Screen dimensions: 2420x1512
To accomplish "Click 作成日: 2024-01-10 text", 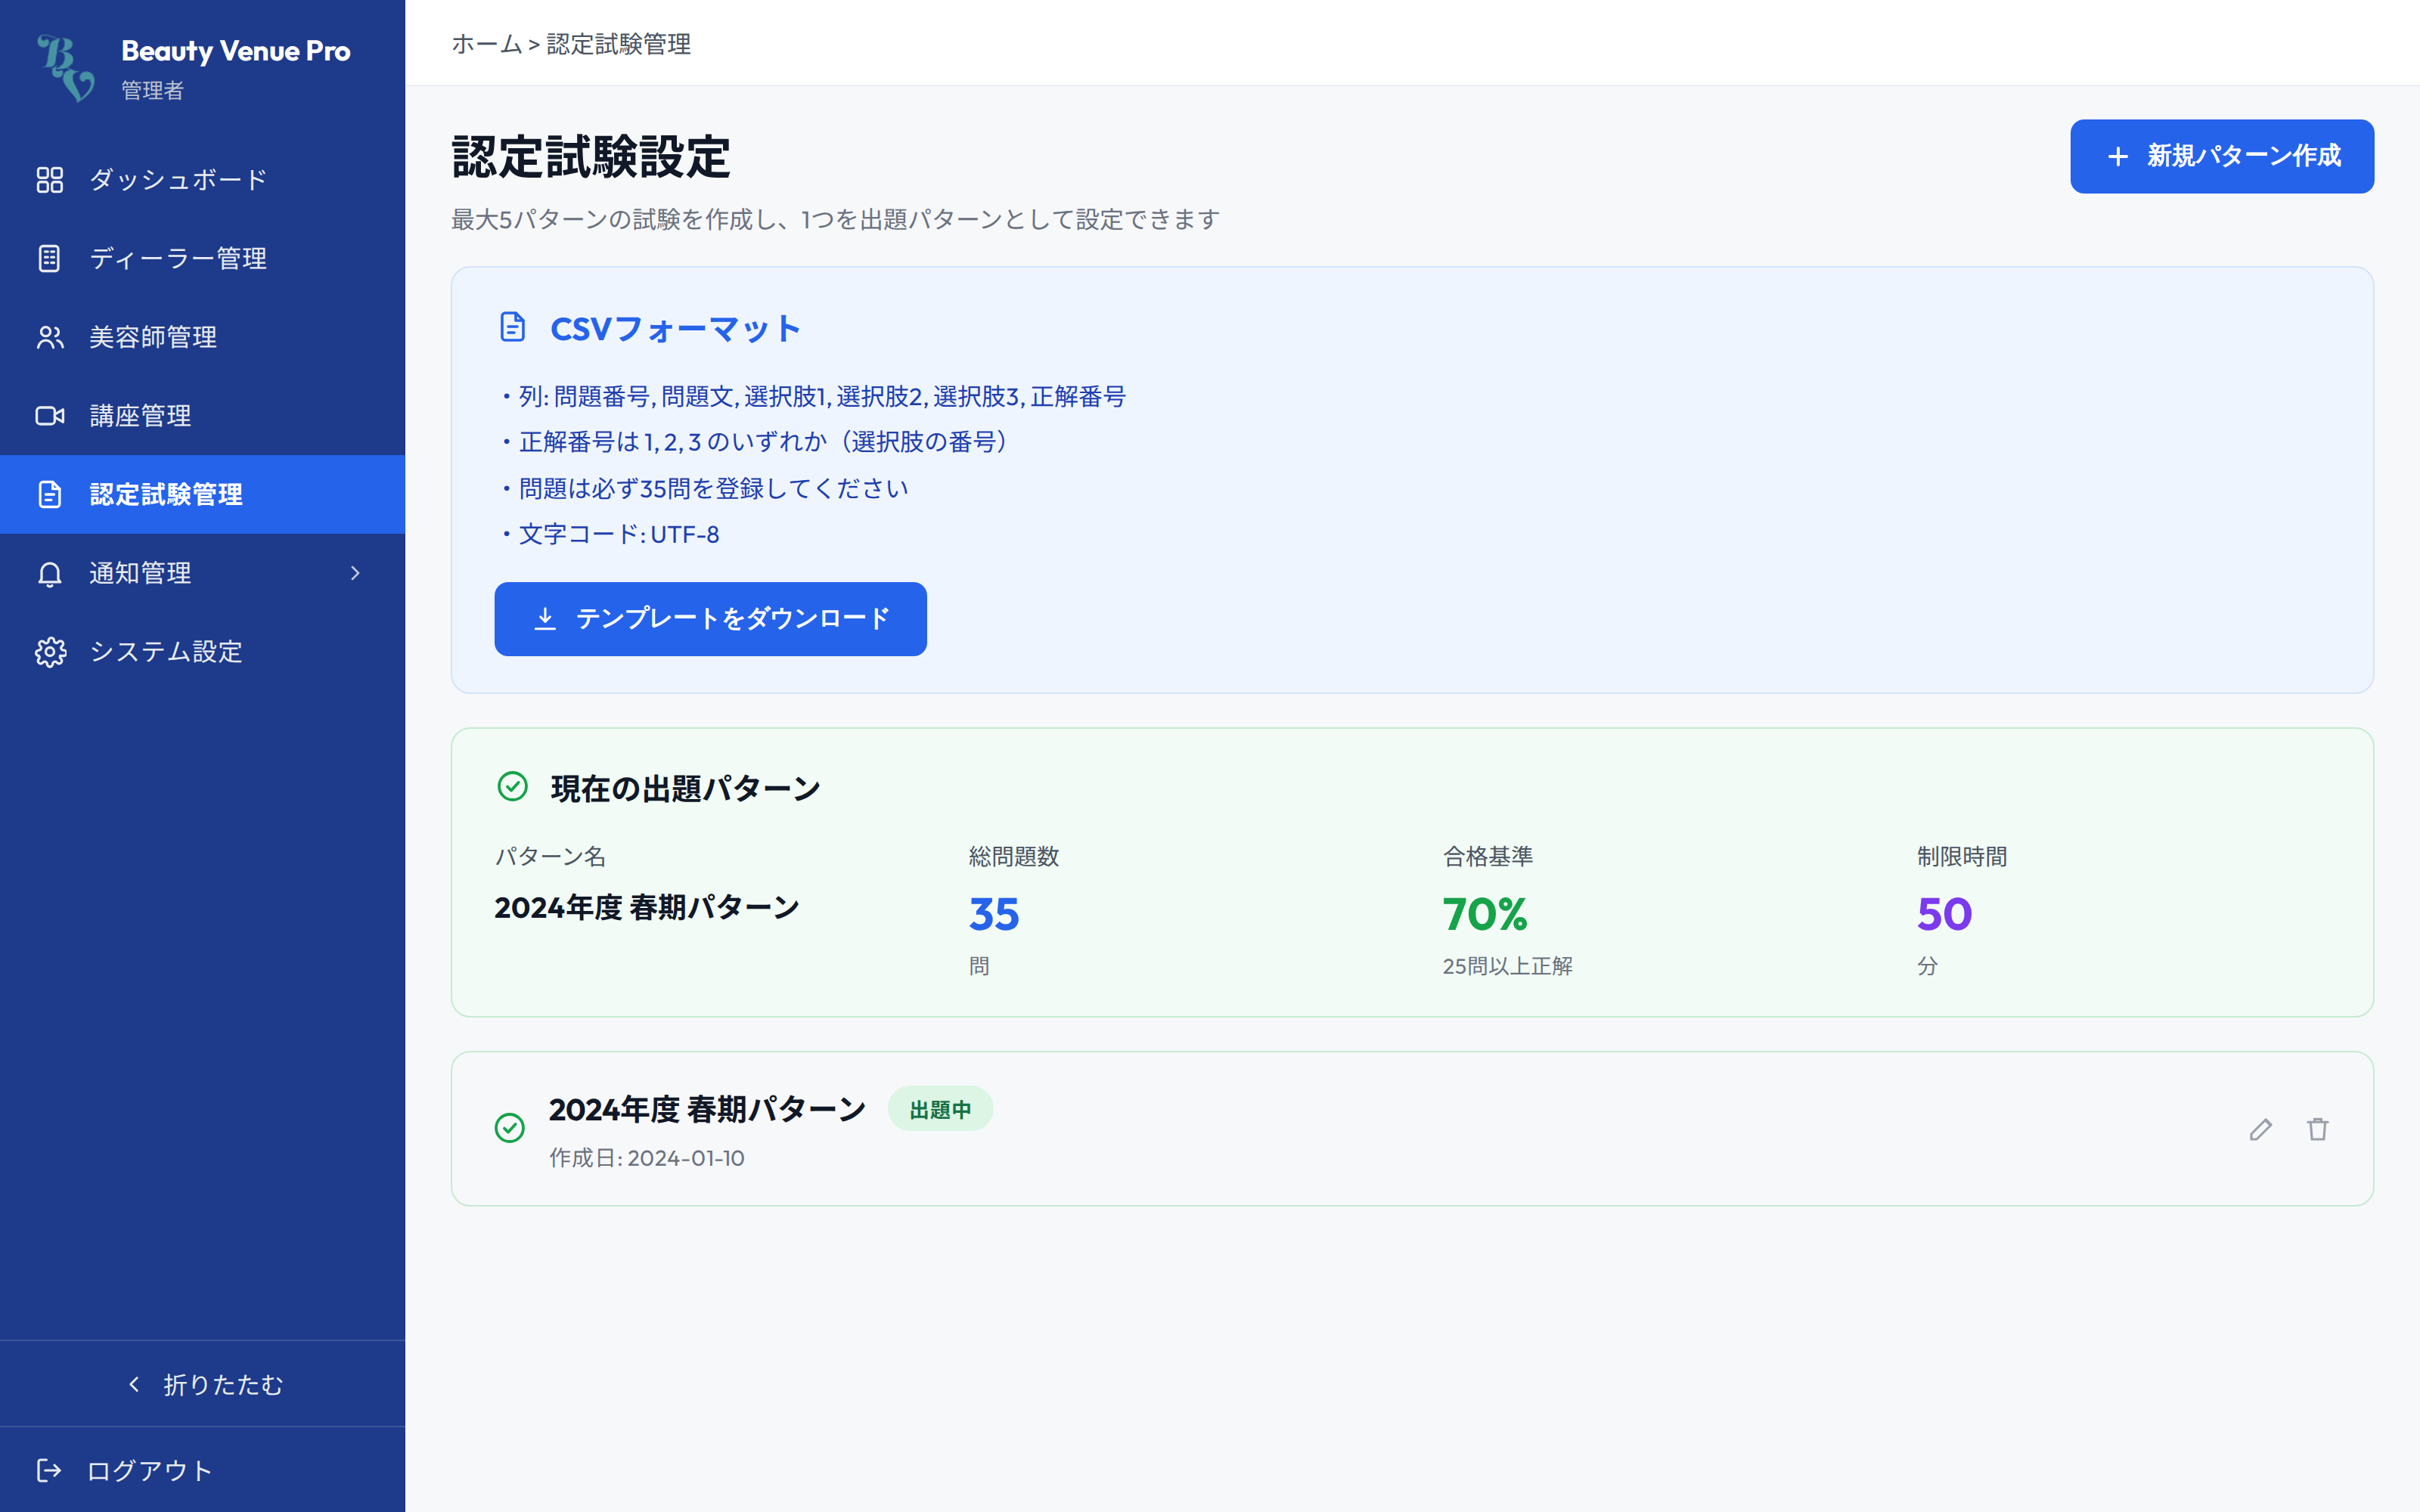I will 647,1158.
